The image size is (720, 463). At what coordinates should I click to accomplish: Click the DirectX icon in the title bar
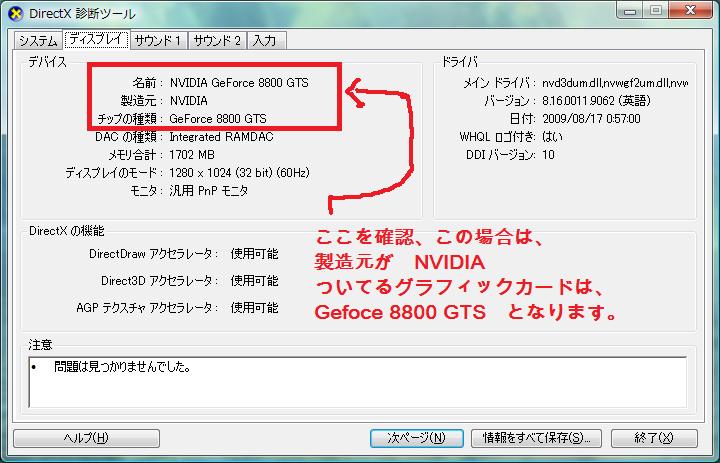15,13
